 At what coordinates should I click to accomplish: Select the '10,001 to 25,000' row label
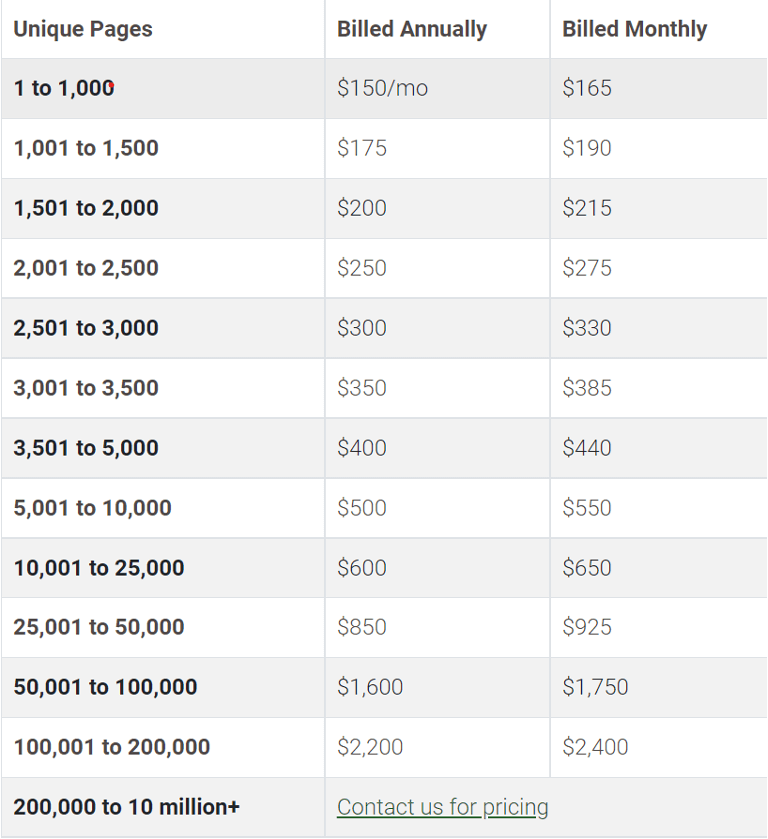click(x=99, y=568)
